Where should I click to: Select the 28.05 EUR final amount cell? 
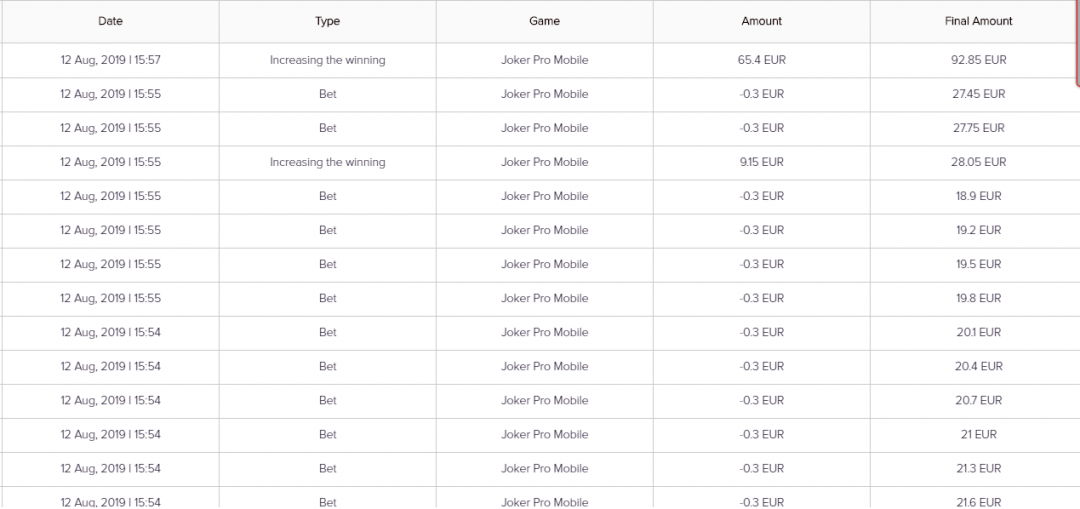[978, 162]
